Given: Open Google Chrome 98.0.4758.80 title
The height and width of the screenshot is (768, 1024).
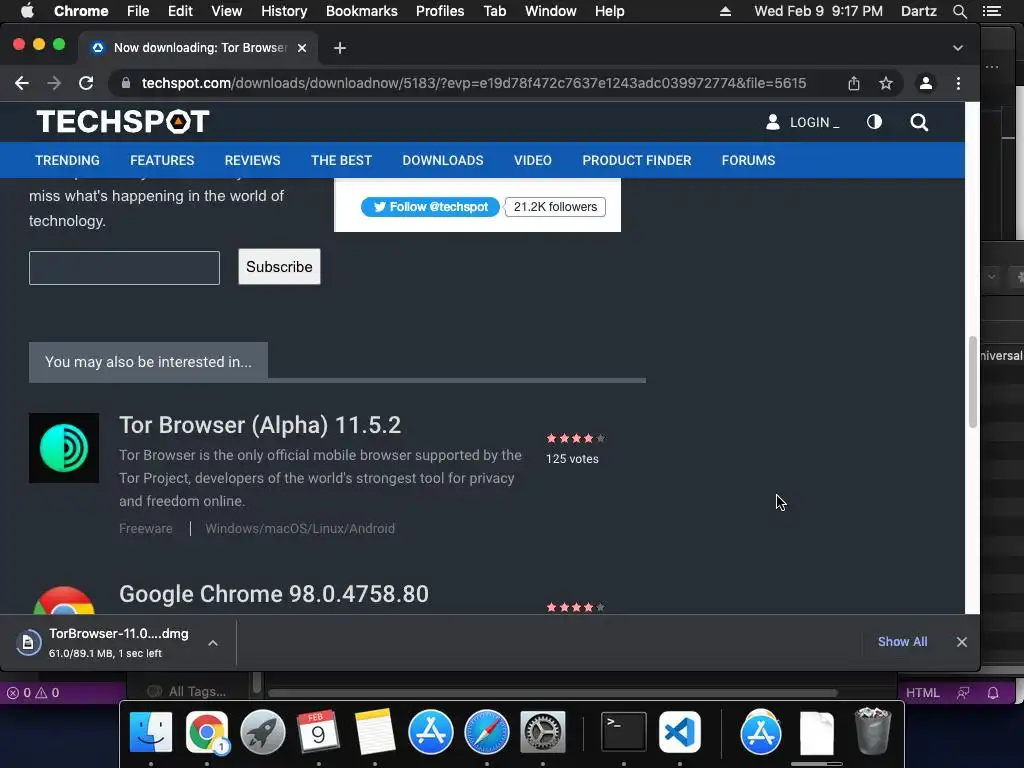Looking at the screenshot, I should (x=274, y=594).
